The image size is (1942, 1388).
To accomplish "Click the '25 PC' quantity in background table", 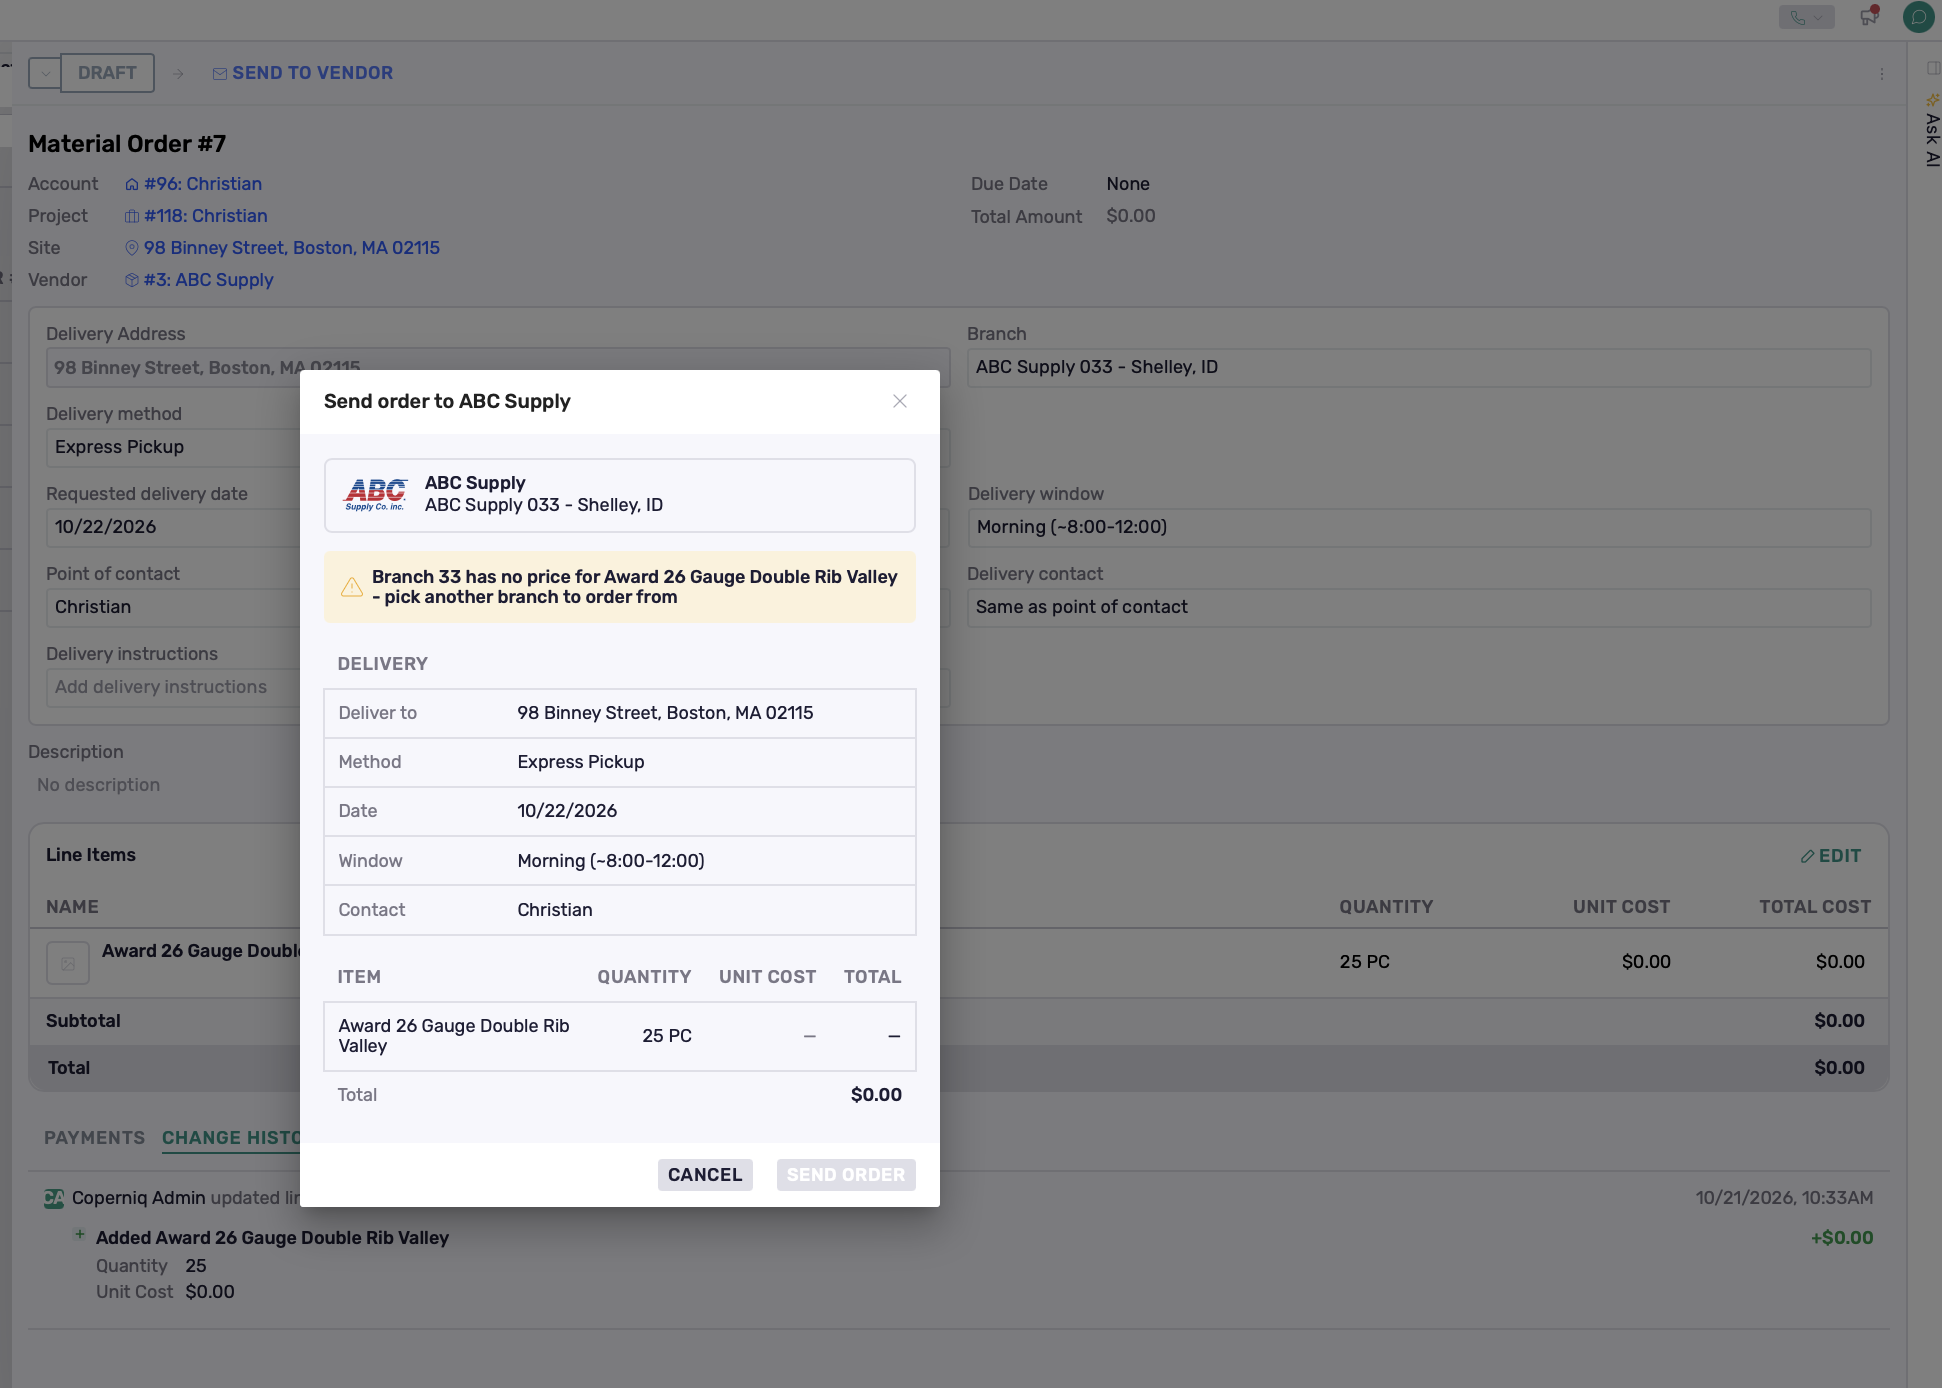I will tap(1365, 962).
